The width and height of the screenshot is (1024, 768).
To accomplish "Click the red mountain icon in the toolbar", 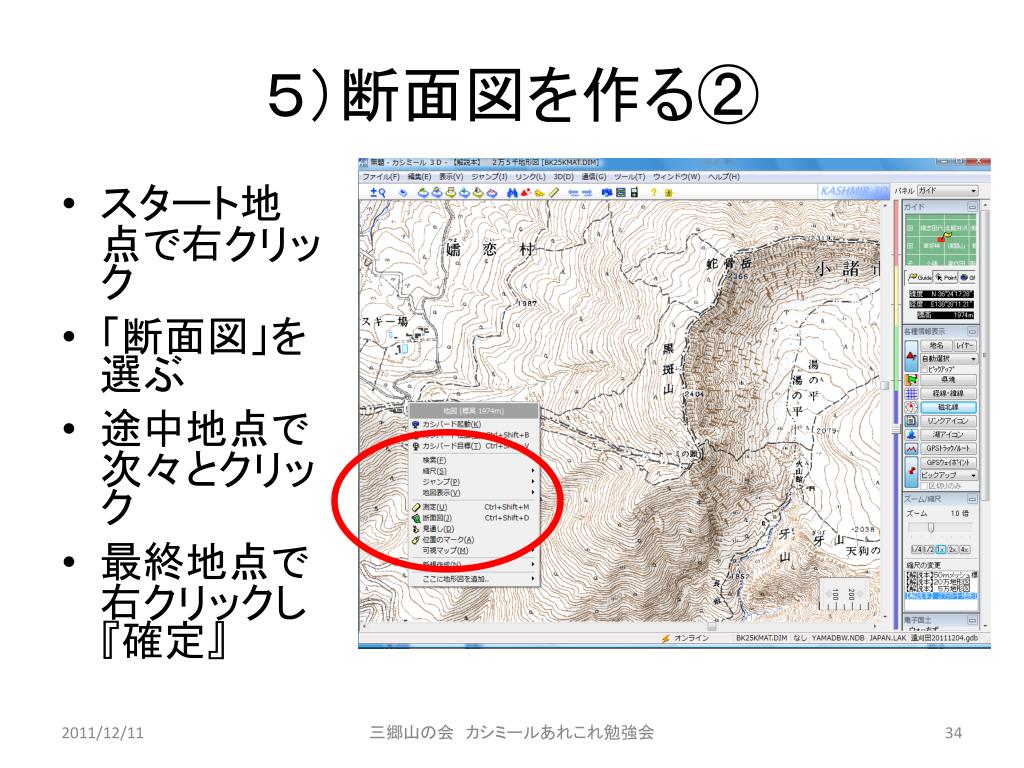I will click(x=526, y=193).
